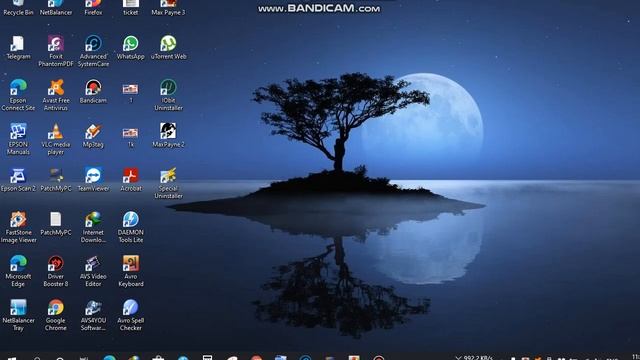Click the Max Payne 2 game icon
Viewport: 640px width, 360px height.
click(168, 131)
